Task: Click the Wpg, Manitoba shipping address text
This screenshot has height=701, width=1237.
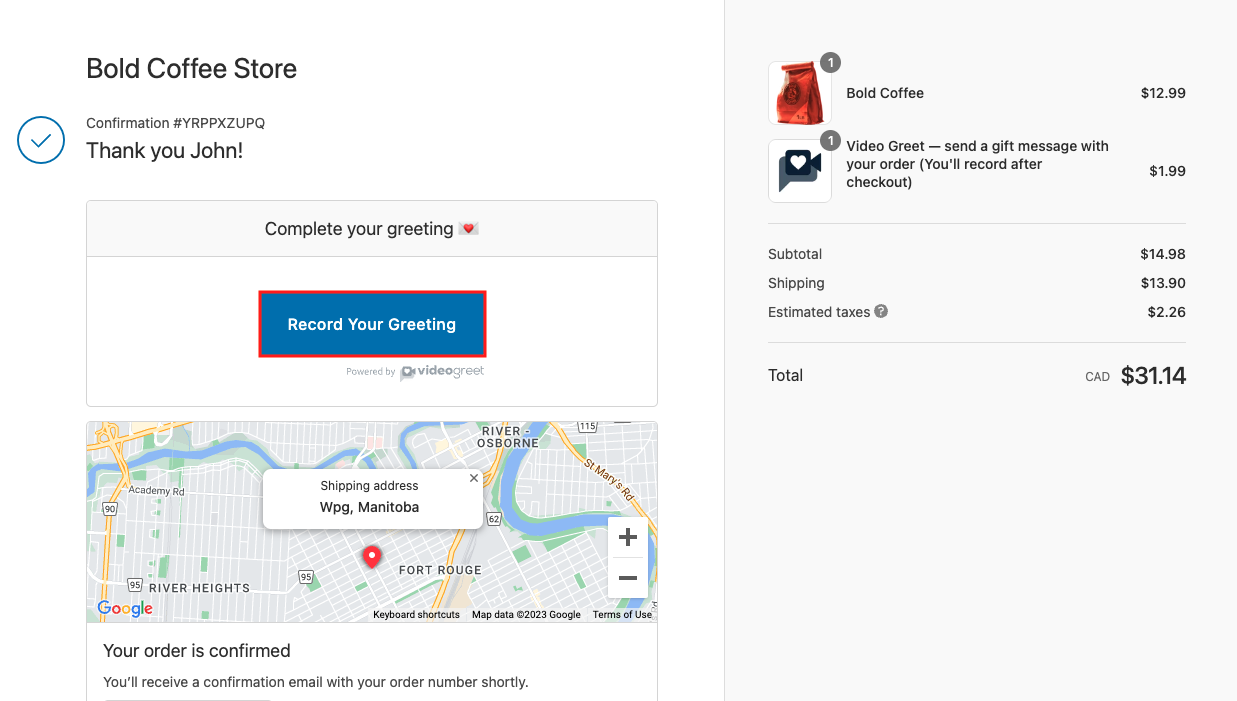Action: [370, 507]
